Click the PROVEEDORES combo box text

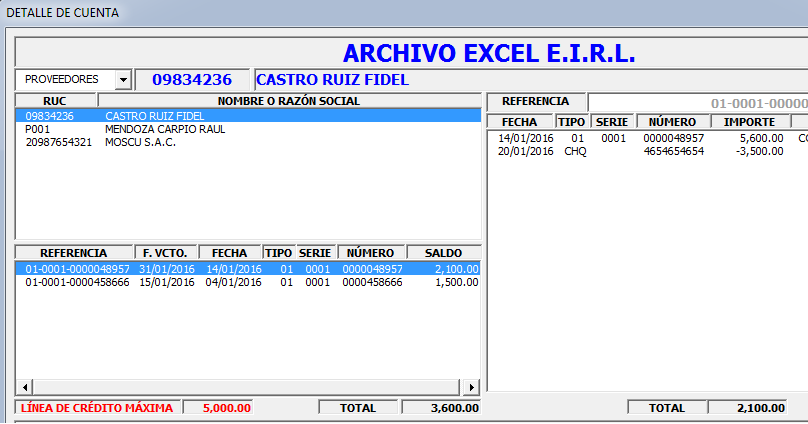[62, 79]
